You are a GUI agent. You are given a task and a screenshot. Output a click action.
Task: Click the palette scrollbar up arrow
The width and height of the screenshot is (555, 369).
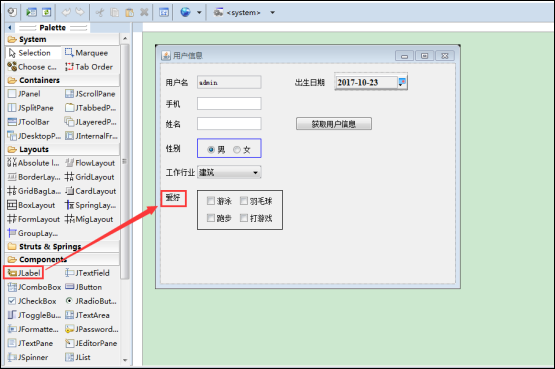(x=125, y=38)
